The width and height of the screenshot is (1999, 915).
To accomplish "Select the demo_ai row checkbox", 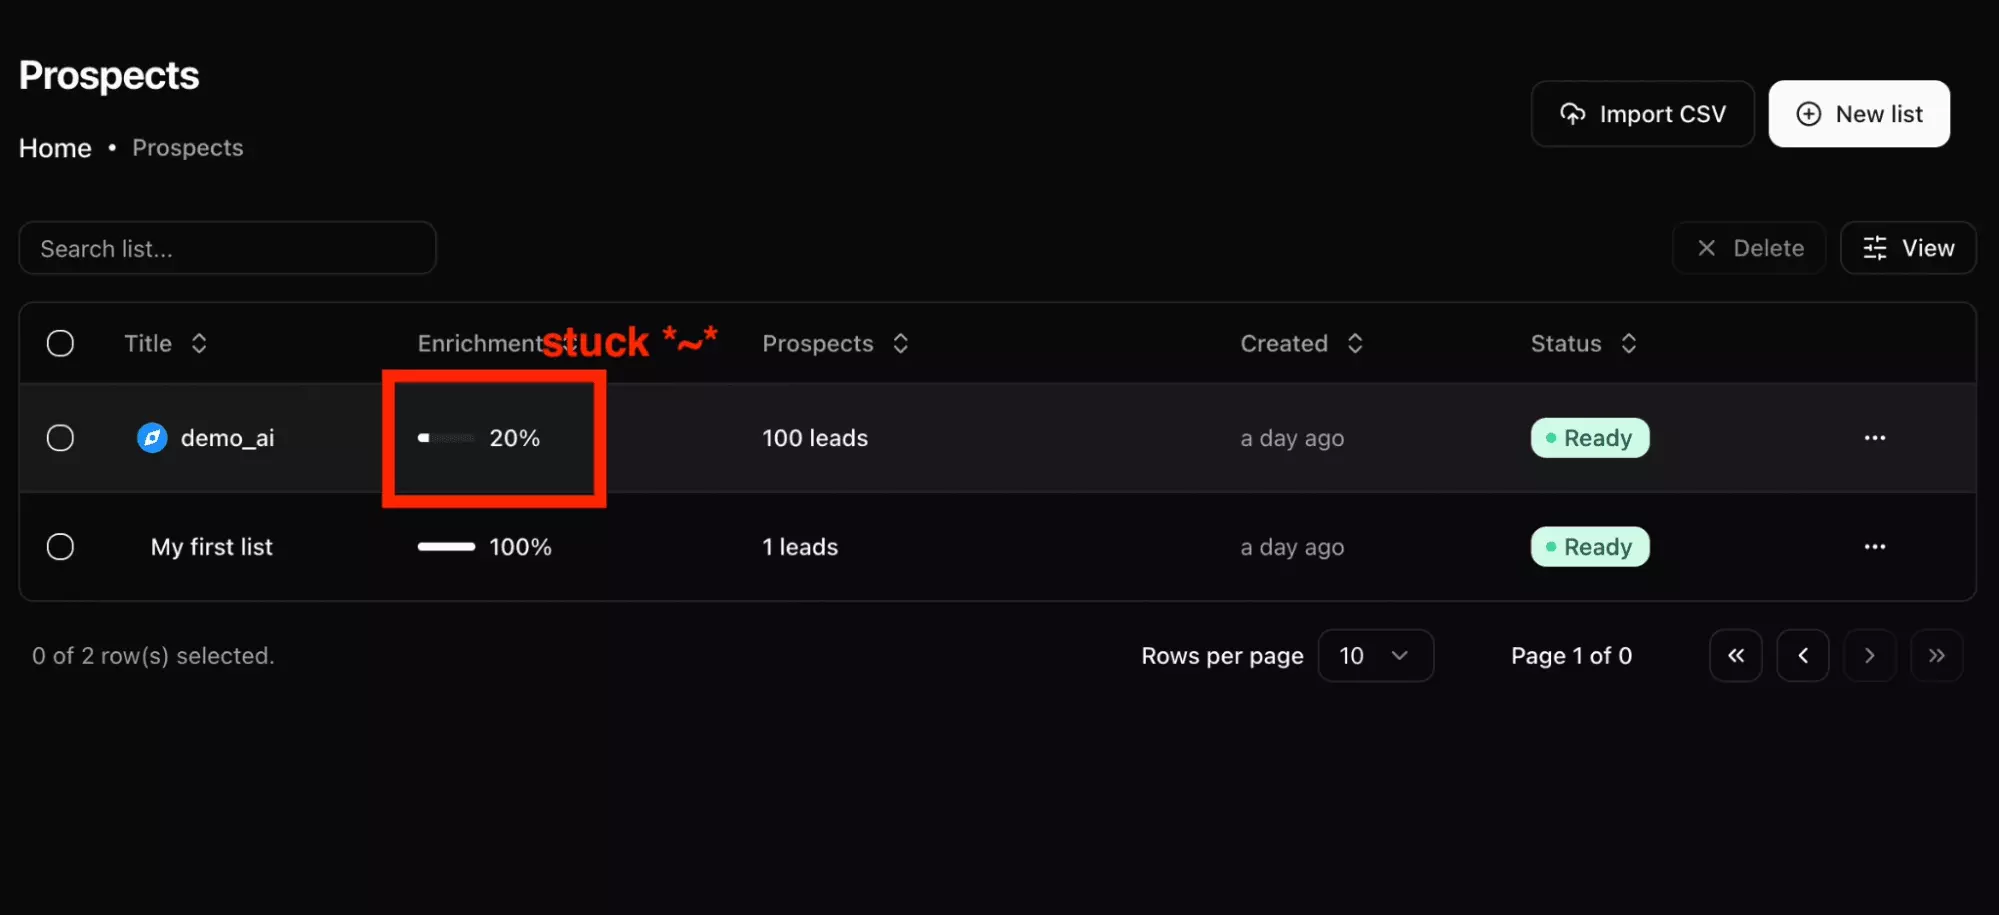I will (x=60, y=438).
